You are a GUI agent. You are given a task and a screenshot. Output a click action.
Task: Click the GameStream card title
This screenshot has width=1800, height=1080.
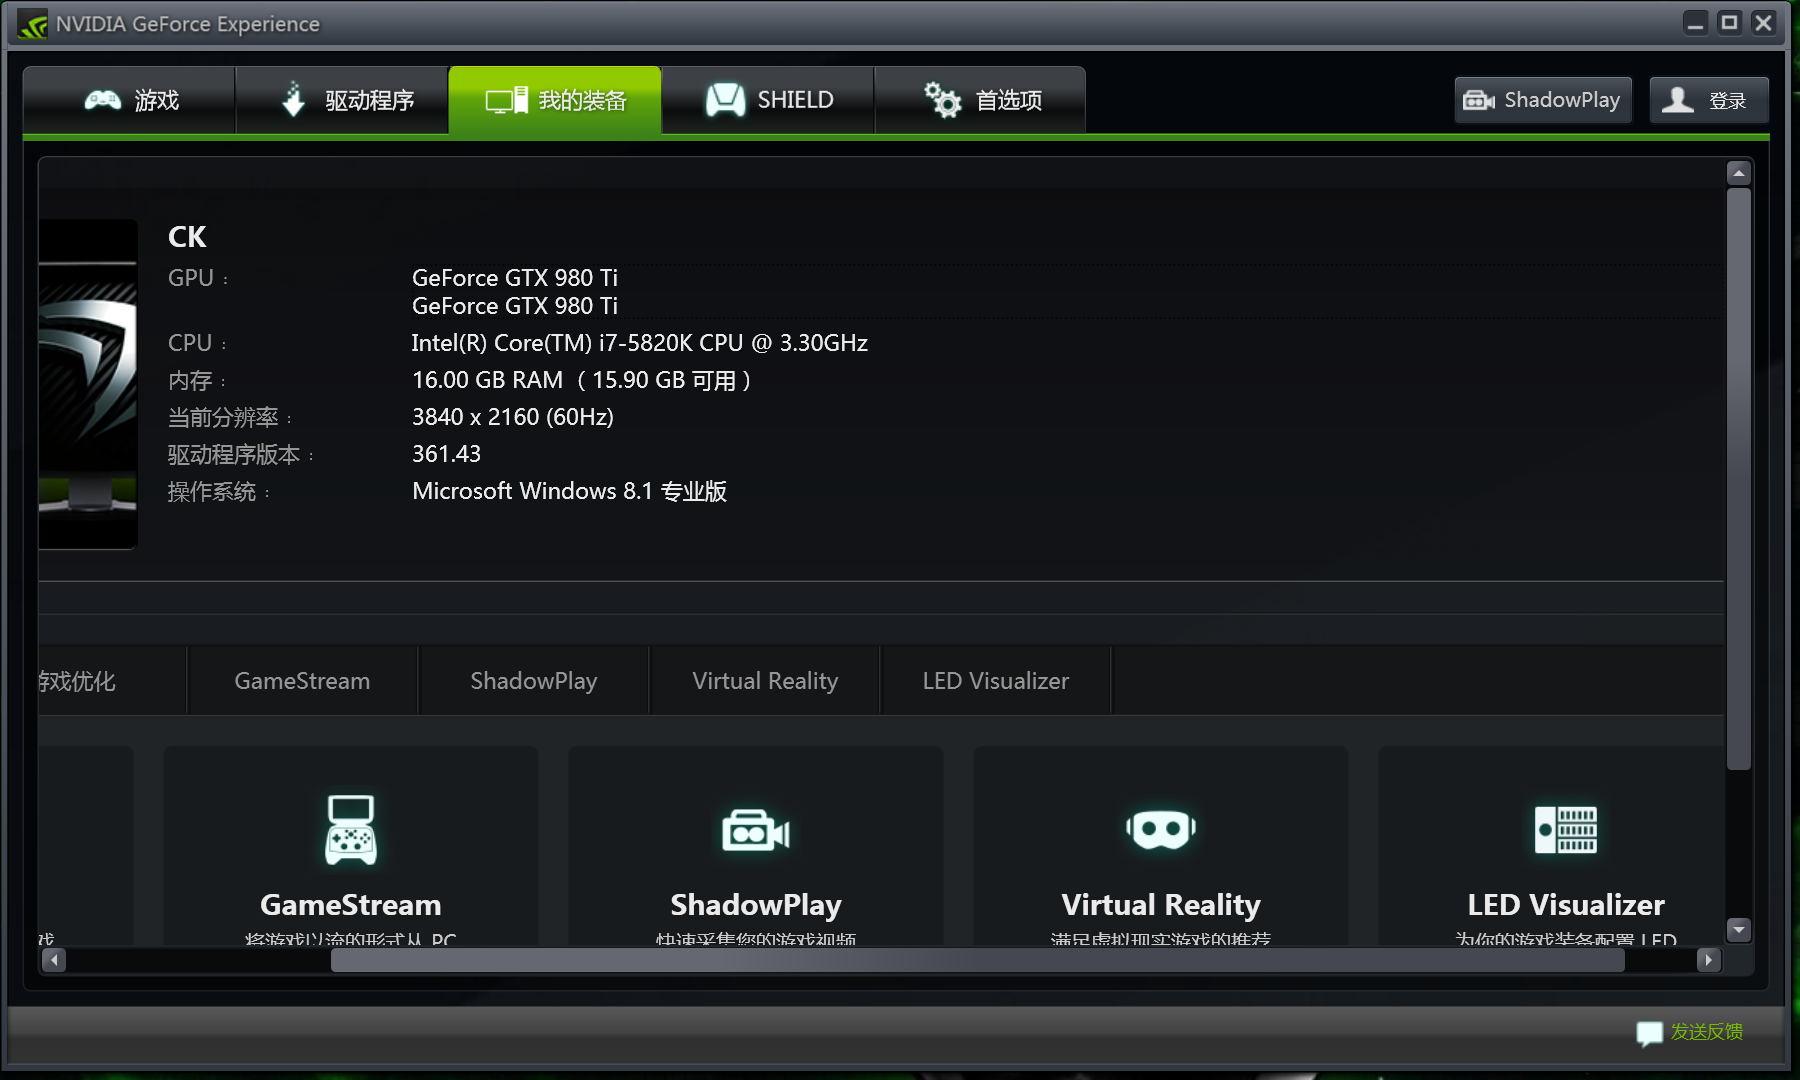[x=351, y=905]
